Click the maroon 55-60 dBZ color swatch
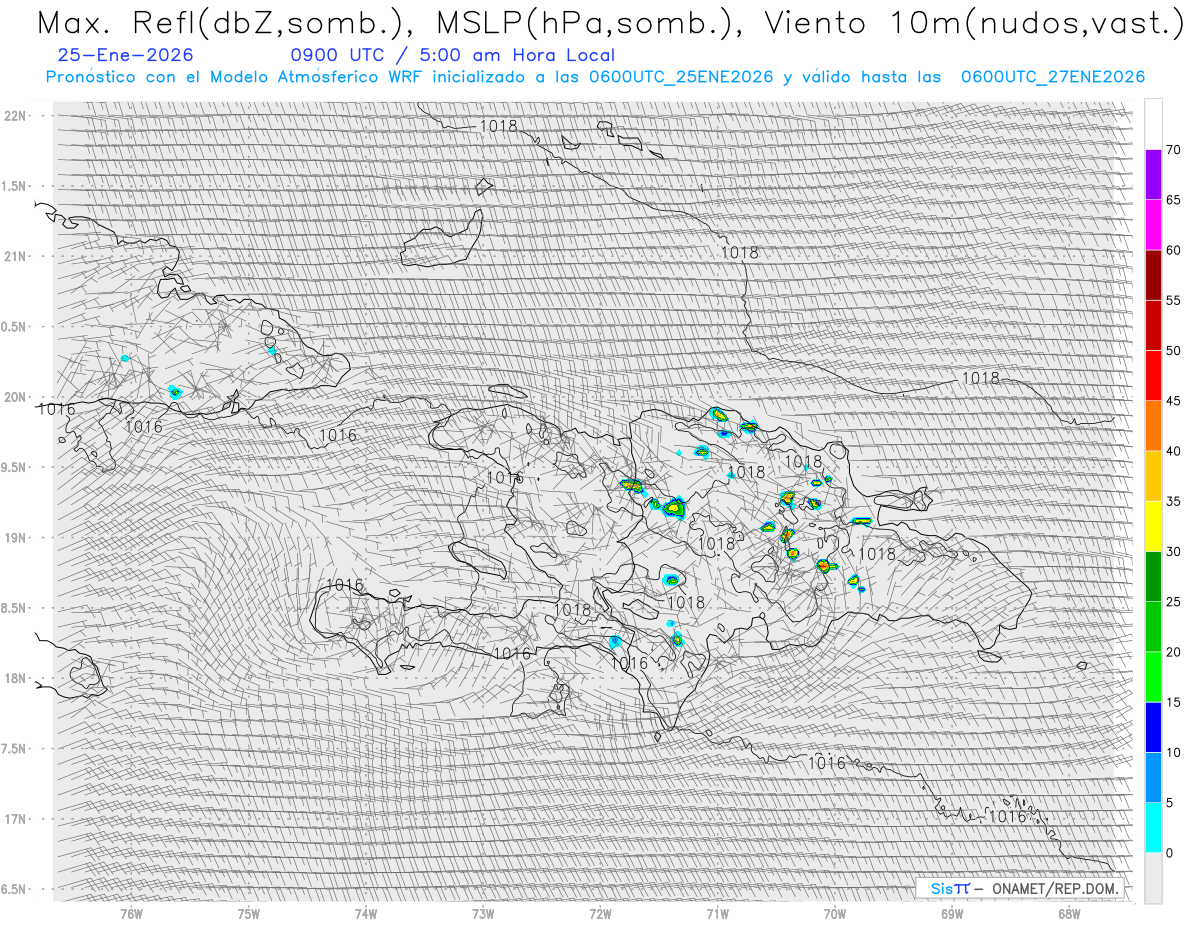 [x=1153, y=275]
